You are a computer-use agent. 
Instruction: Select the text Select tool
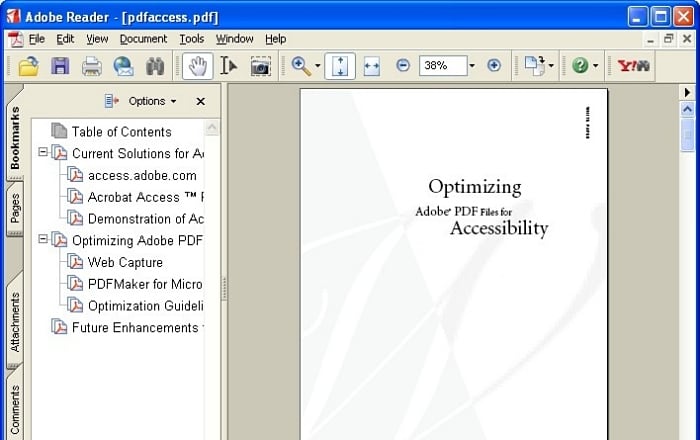[229, 66]
